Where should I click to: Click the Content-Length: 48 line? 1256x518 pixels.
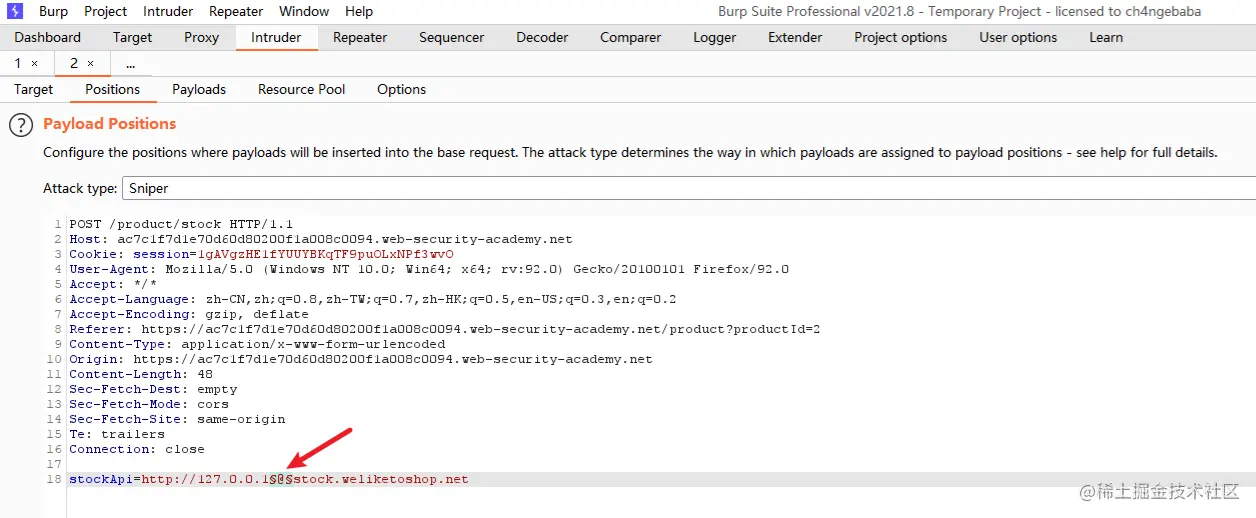click(141, 374)
